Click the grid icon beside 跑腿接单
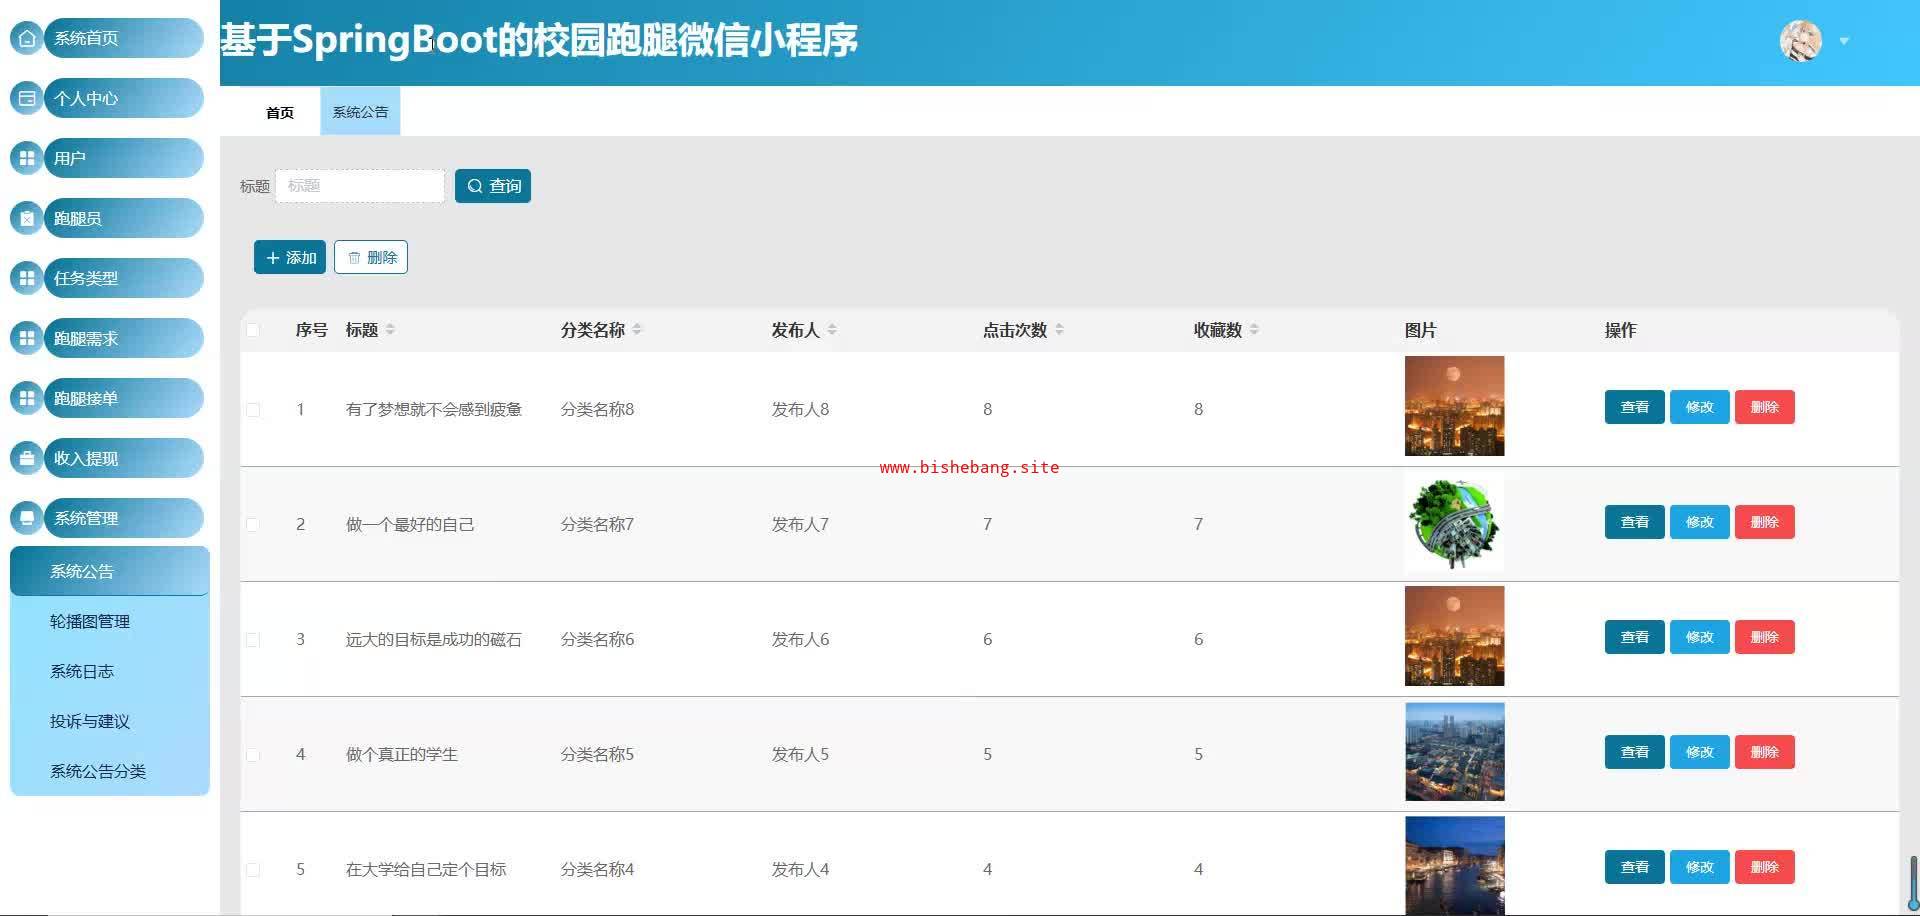The image size is (1920, 916). (x=27, y=398)
